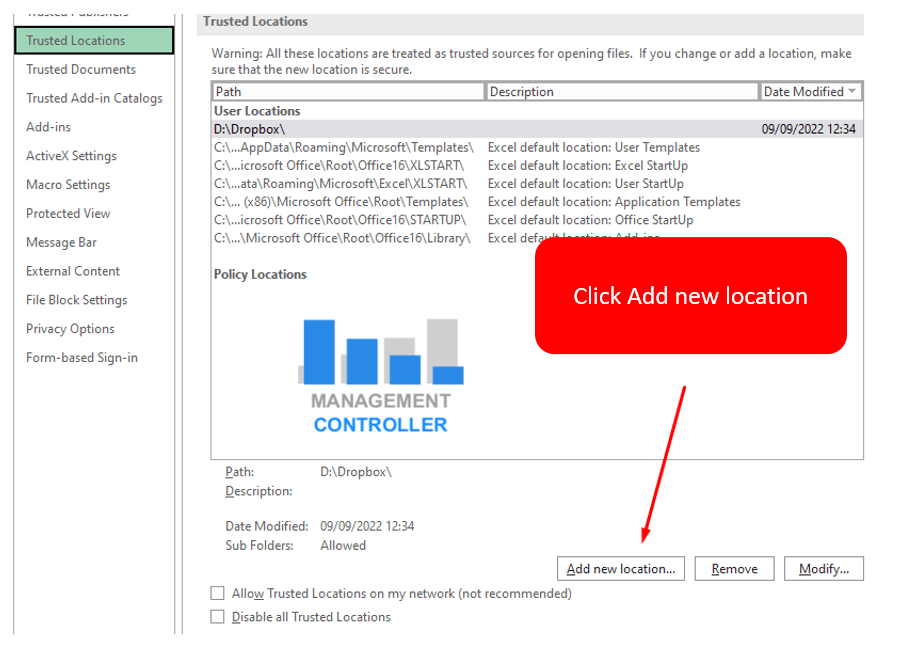Click Modify to edit the selected location
Screen dimensions: 897x661
point(823,568)
